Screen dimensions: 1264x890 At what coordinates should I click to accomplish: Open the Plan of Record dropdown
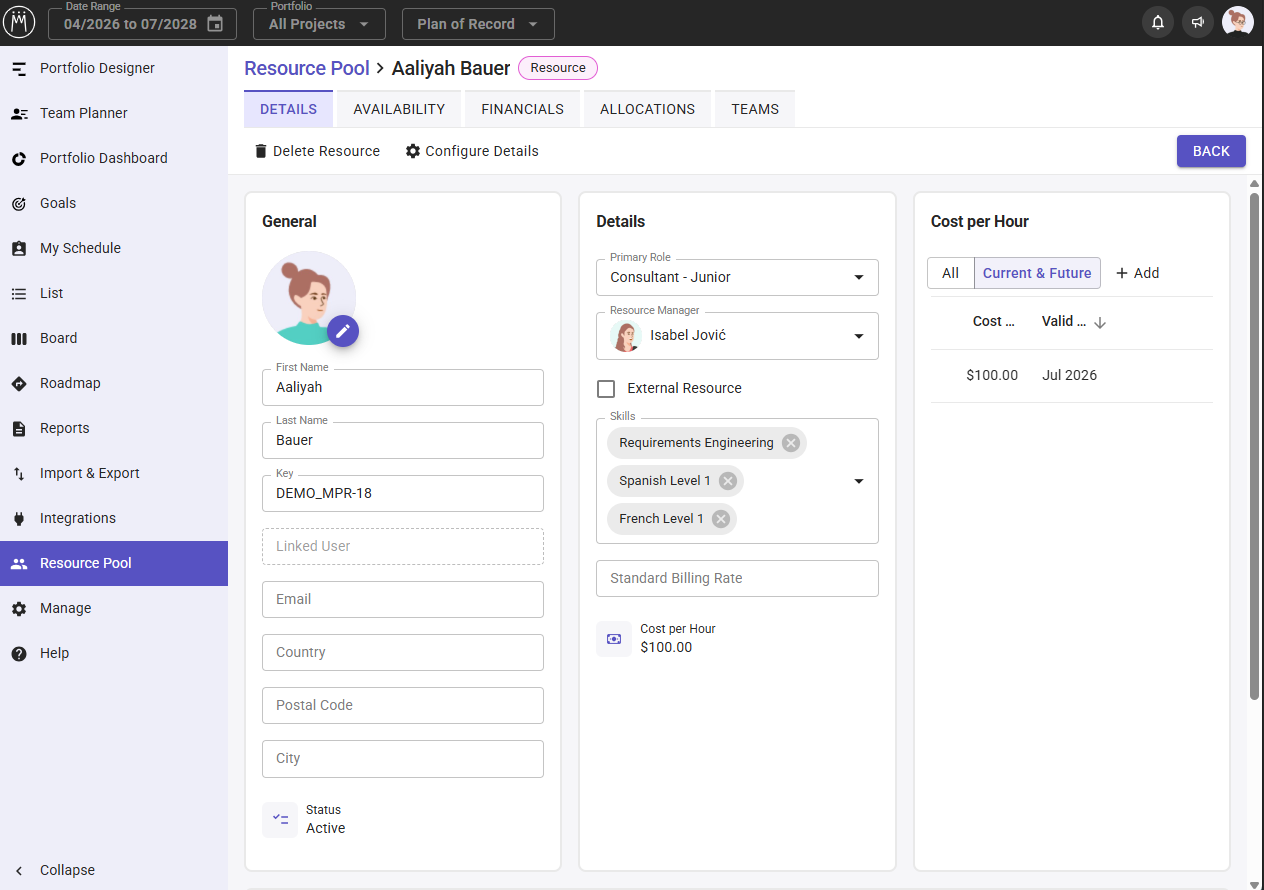(478, 24)
